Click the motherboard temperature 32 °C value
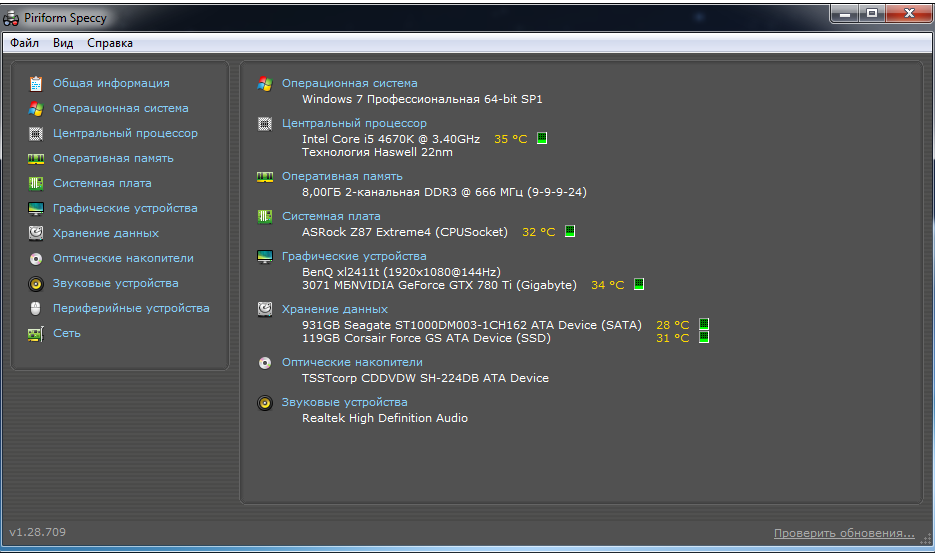This screenshot has height=553, width=935. [x=538, y=232]
